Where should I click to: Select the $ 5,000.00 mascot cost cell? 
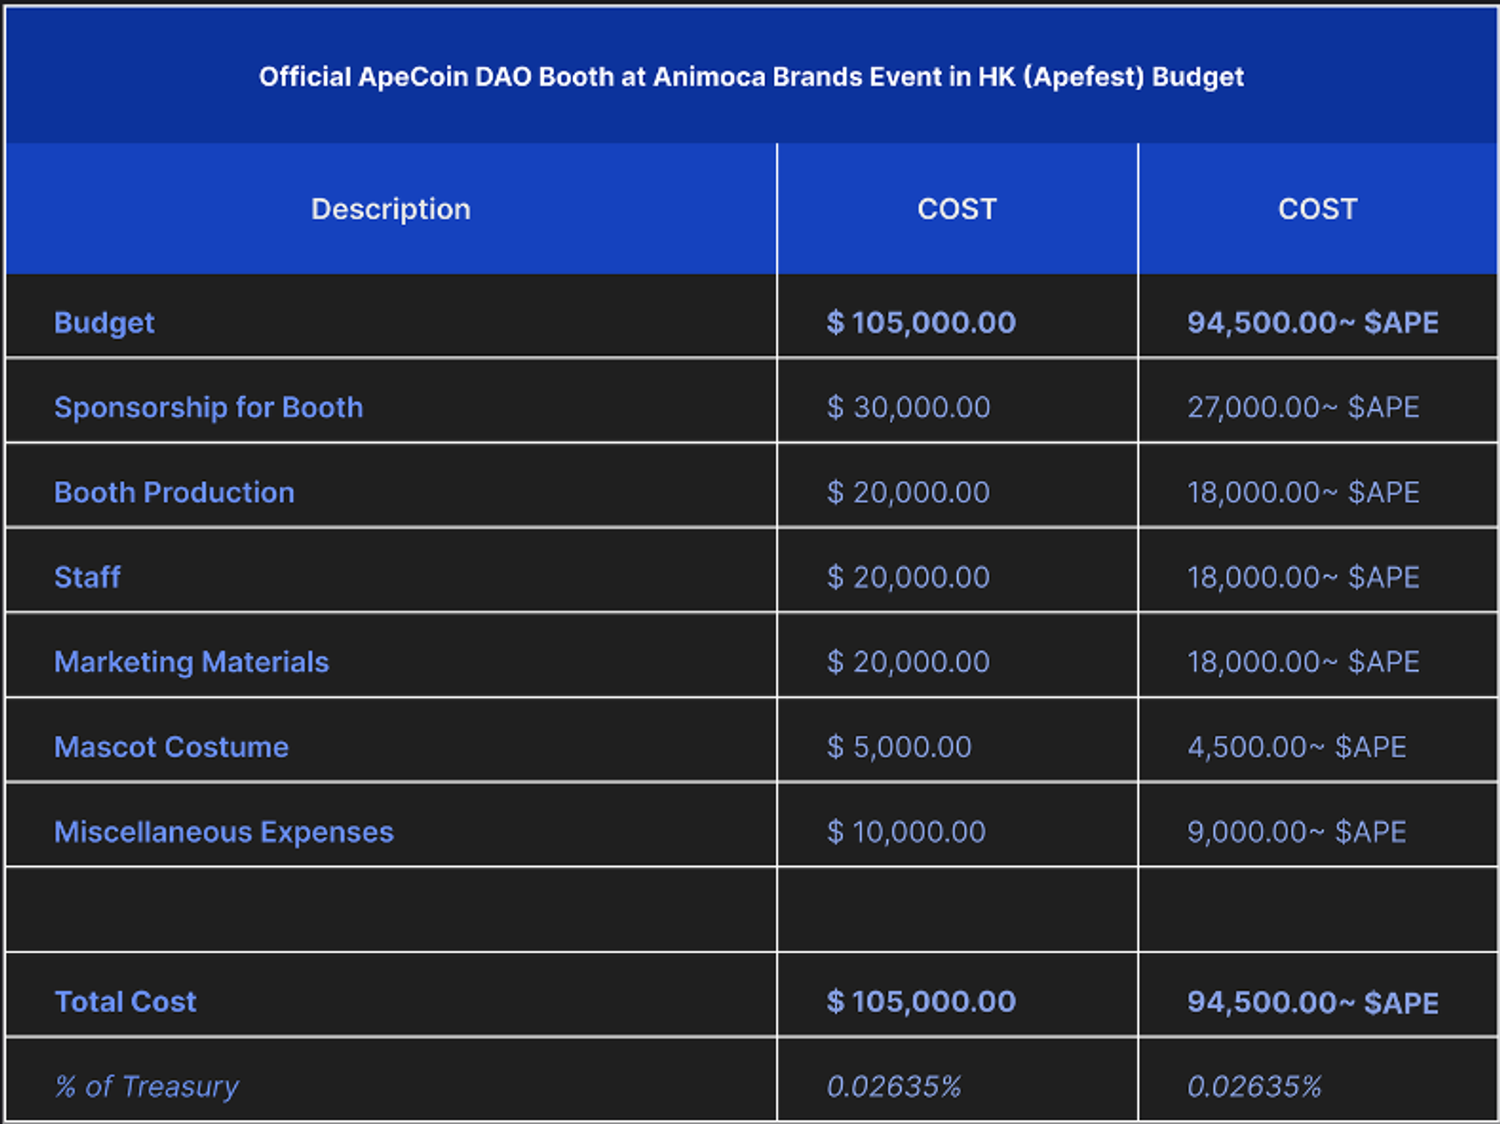click(899, 747)
